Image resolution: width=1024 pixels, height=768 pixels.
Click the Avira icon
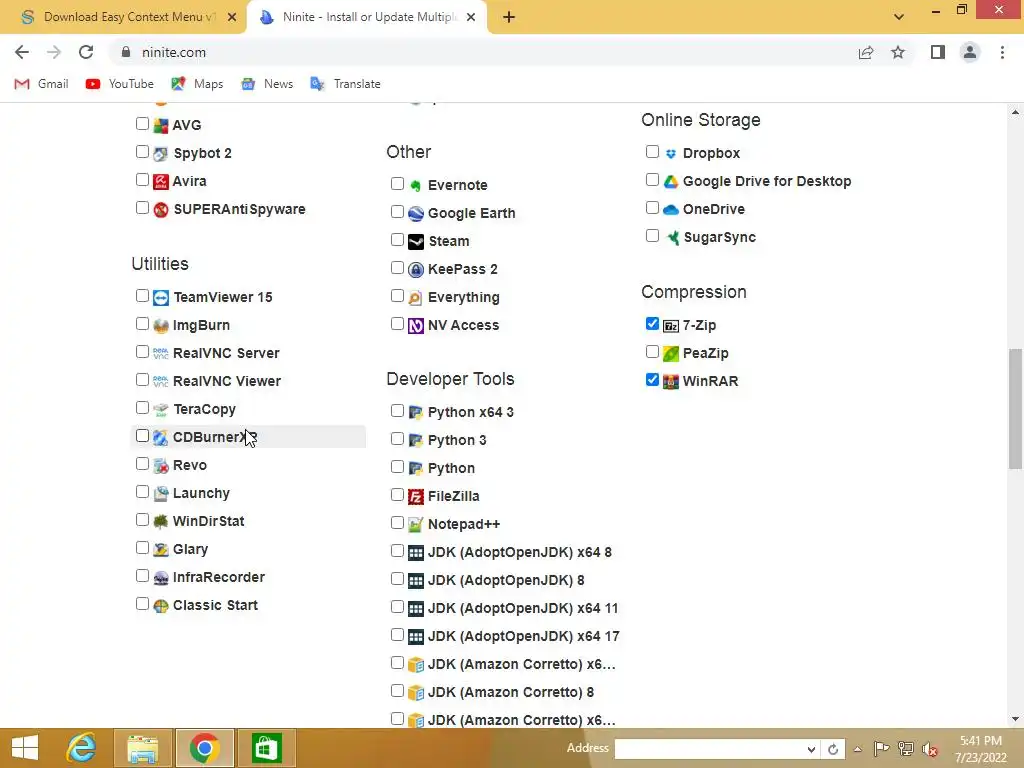161,182
